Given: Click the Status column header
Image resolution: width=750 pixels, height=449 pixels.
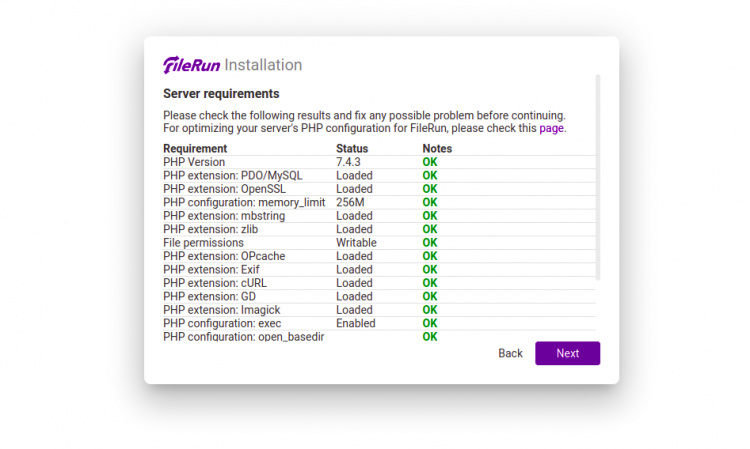Looking at the screenshot, I should (352, 149).
